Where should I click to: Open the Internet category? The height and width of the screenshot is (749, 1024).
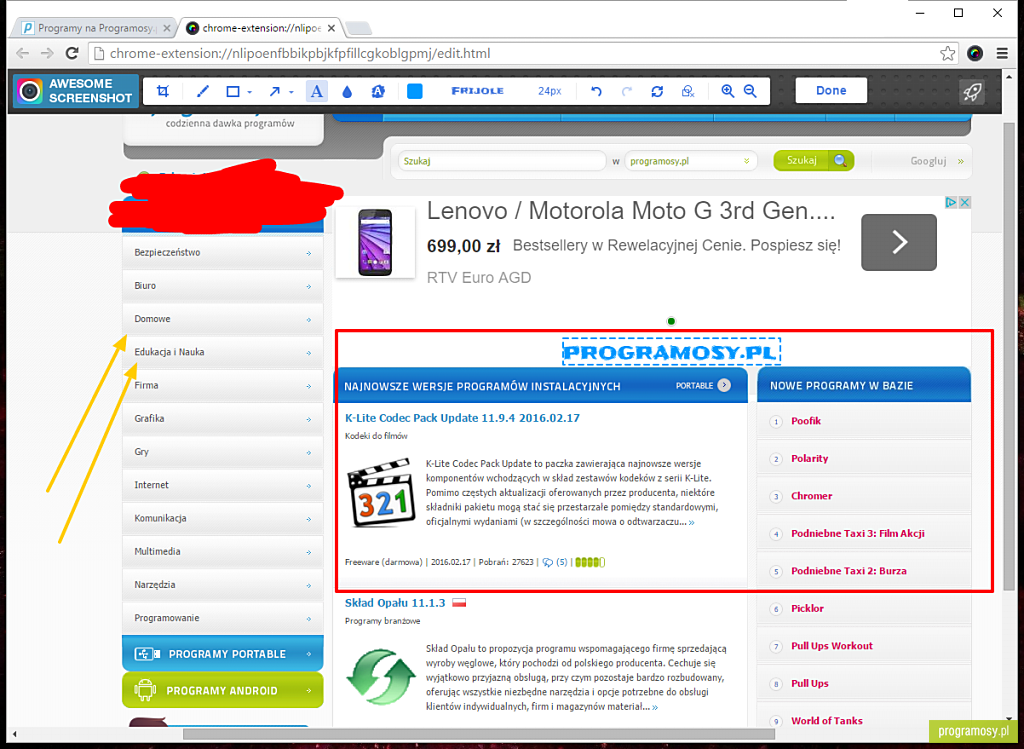point(223,485)
